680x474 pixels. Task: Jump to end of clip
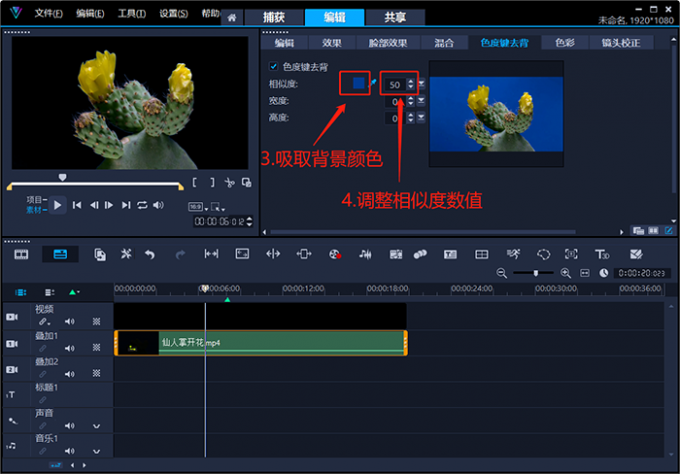click(126, 205)
